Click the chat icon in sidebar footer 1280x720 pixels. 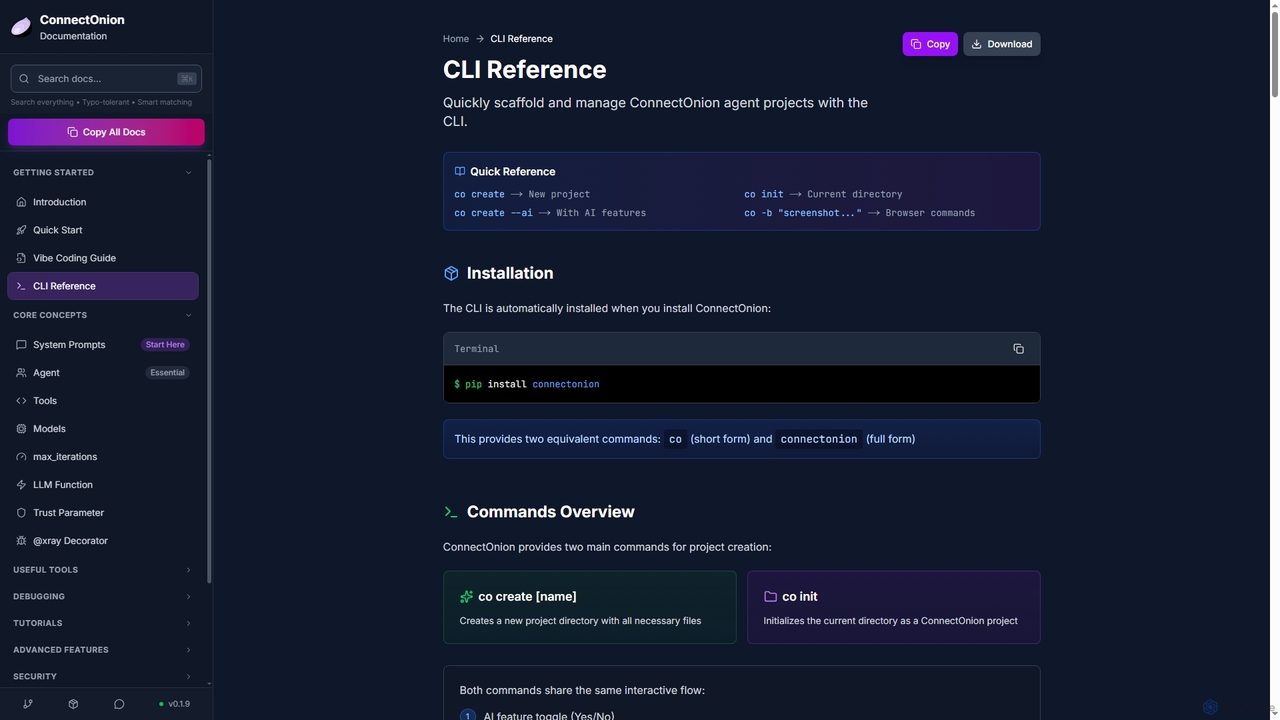(119, 704)
